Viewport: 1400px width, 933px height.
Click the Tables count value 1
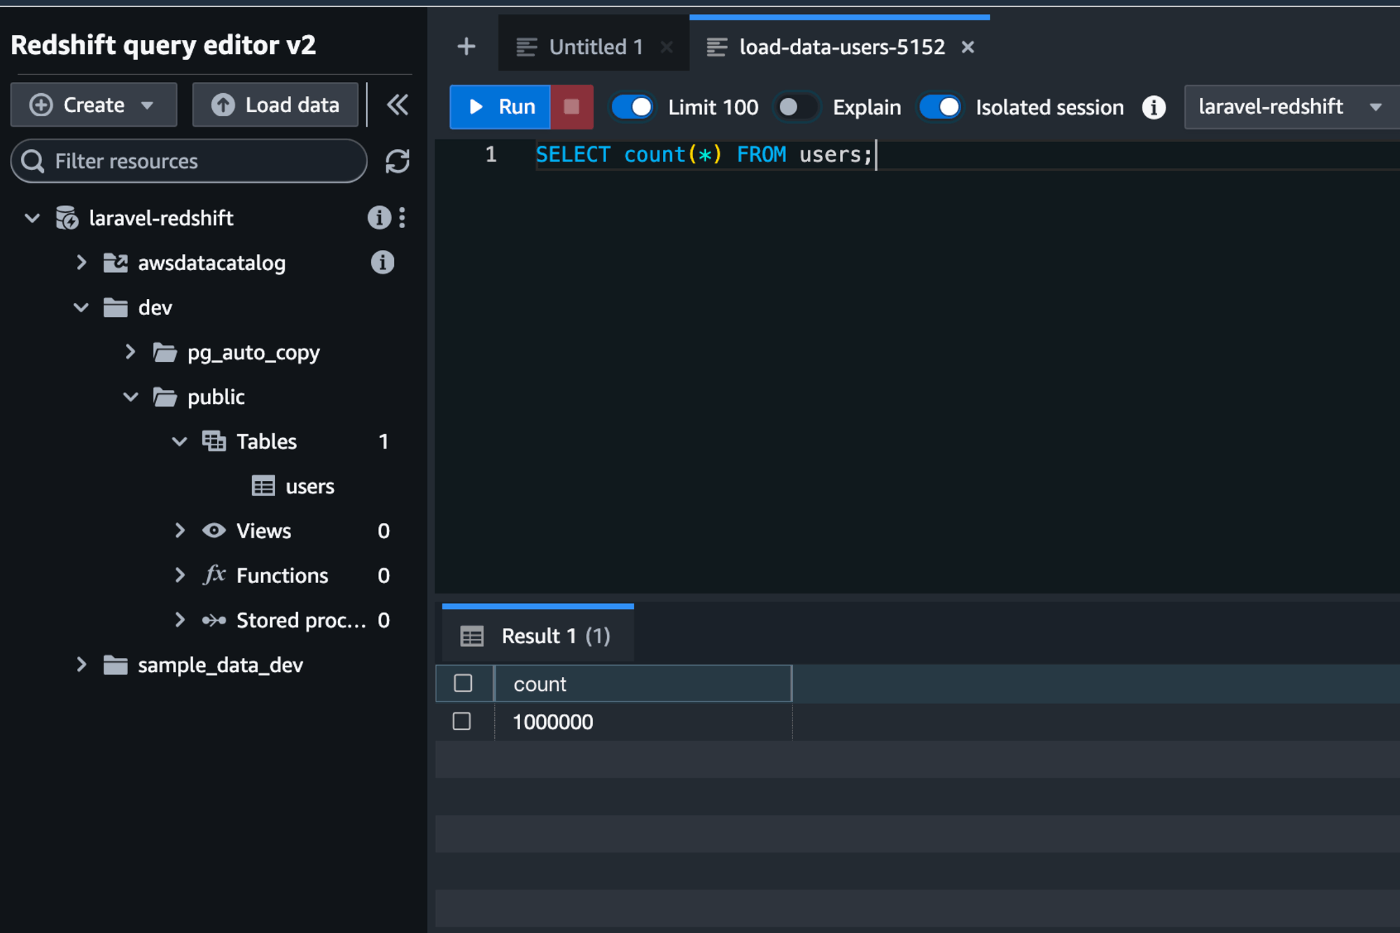point(383,441)
